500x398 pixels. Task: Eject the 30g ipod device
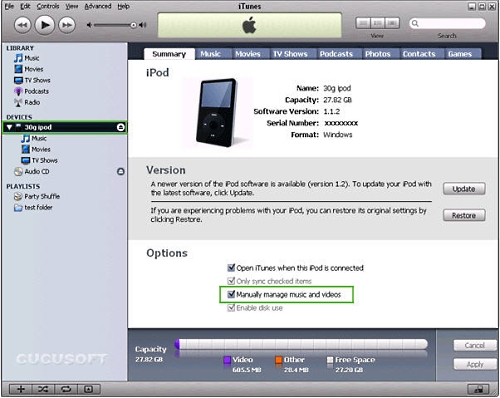121,127
